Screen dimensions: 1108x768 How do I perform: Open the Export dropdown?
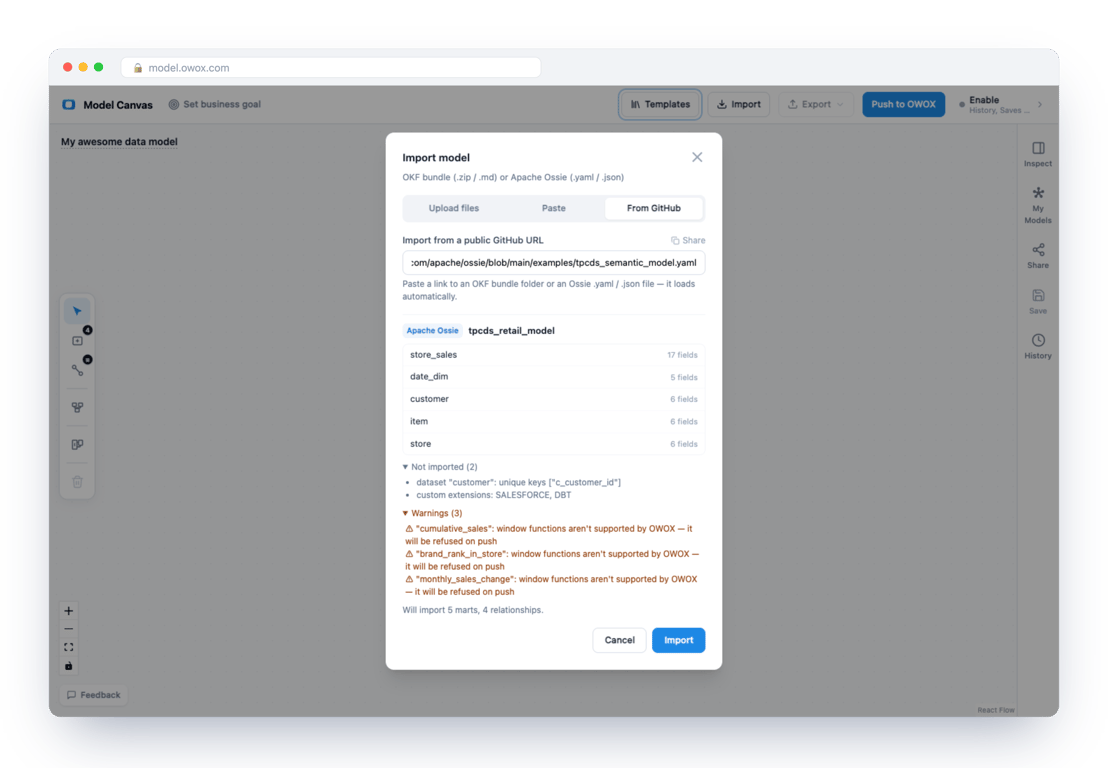click(x=815, y=104)
